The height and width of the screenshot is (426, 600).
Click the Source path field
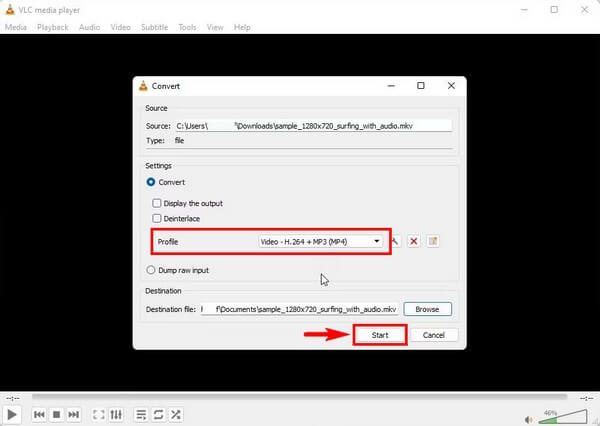point(313,126)
